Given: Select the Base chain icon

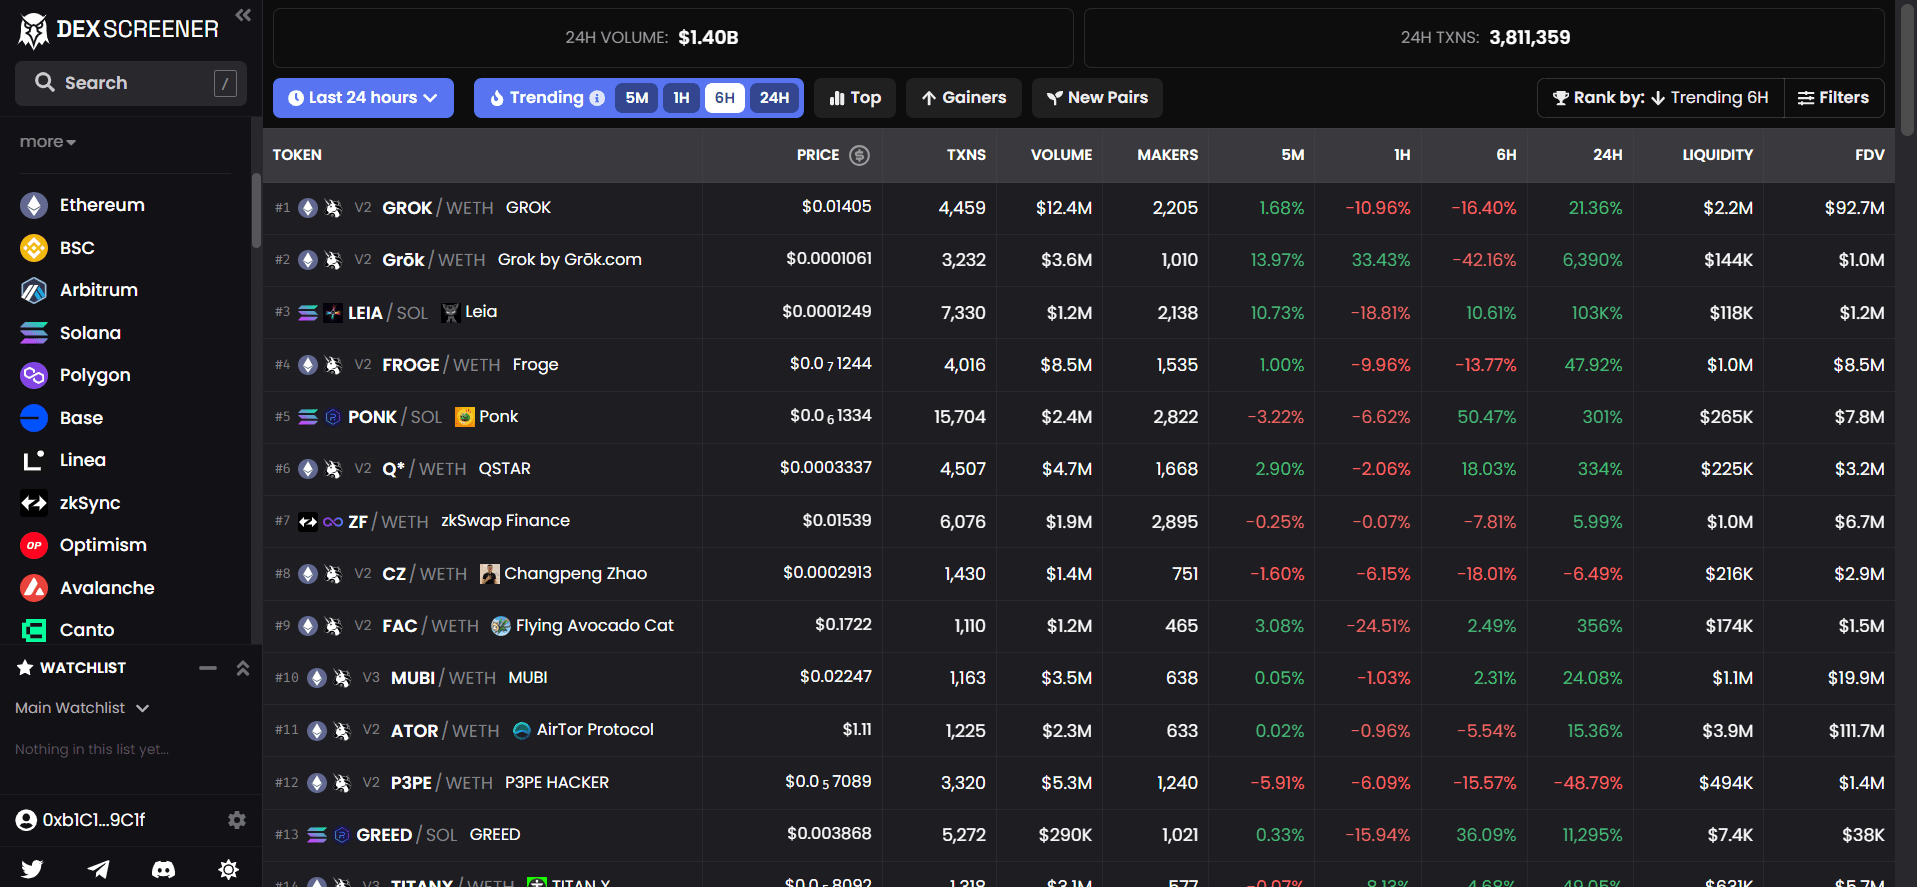Looking at the screenshot, I should (34, 418).
